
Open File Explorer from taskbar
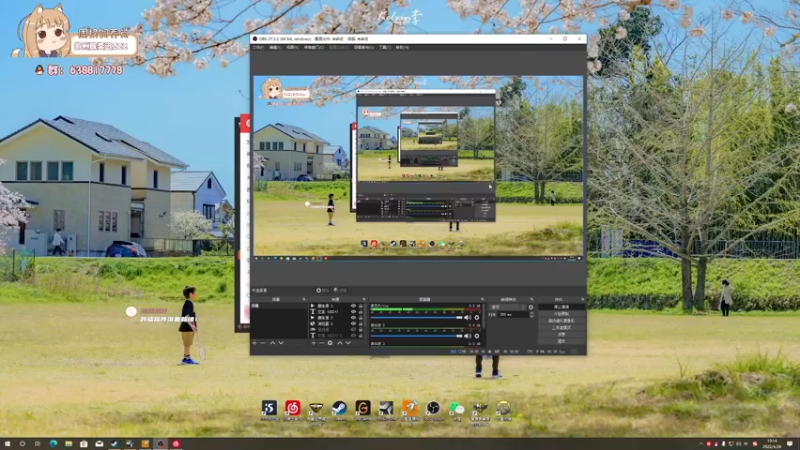pyautogui.click(x=68, y=444)
